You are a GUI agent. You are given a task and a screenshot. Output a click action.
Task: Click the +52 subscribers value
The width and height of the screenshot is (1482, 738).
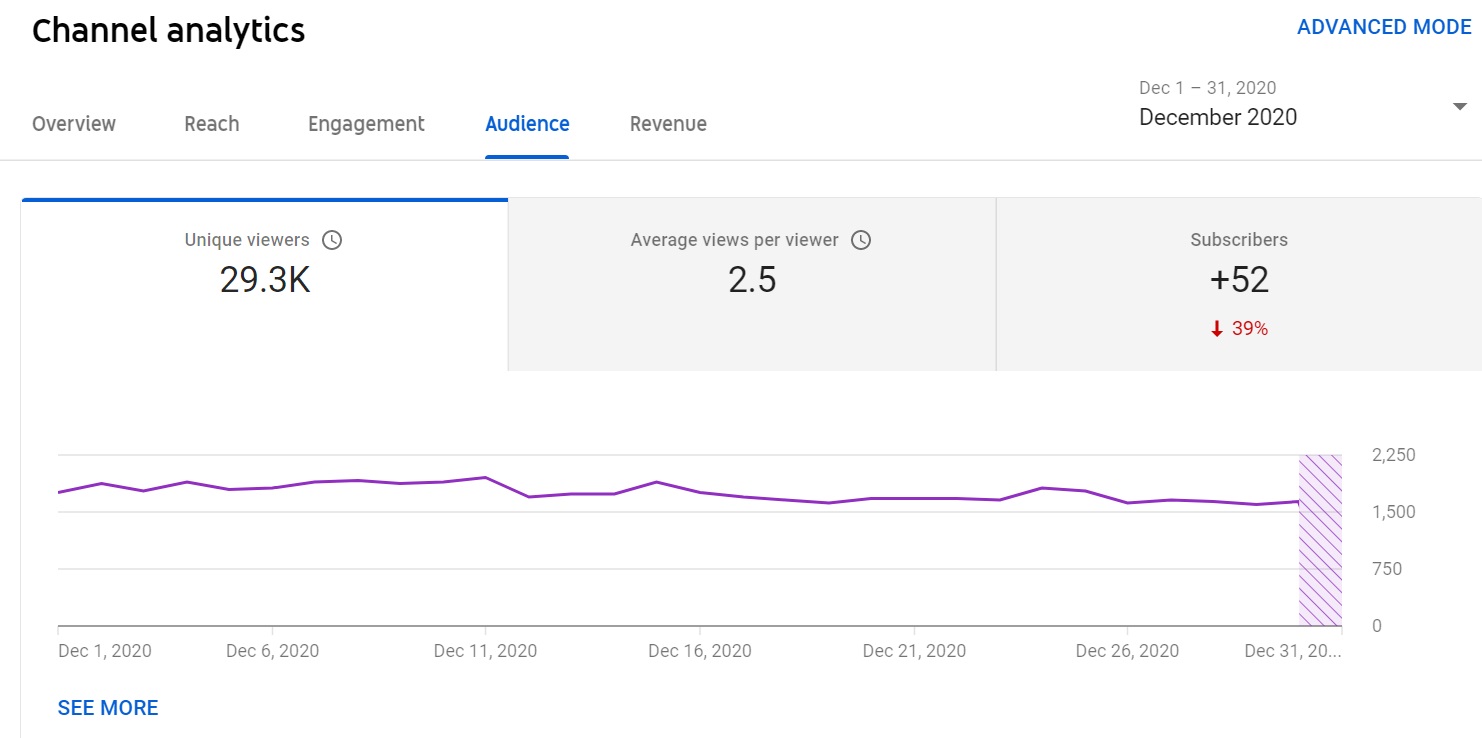(1239, 280)
